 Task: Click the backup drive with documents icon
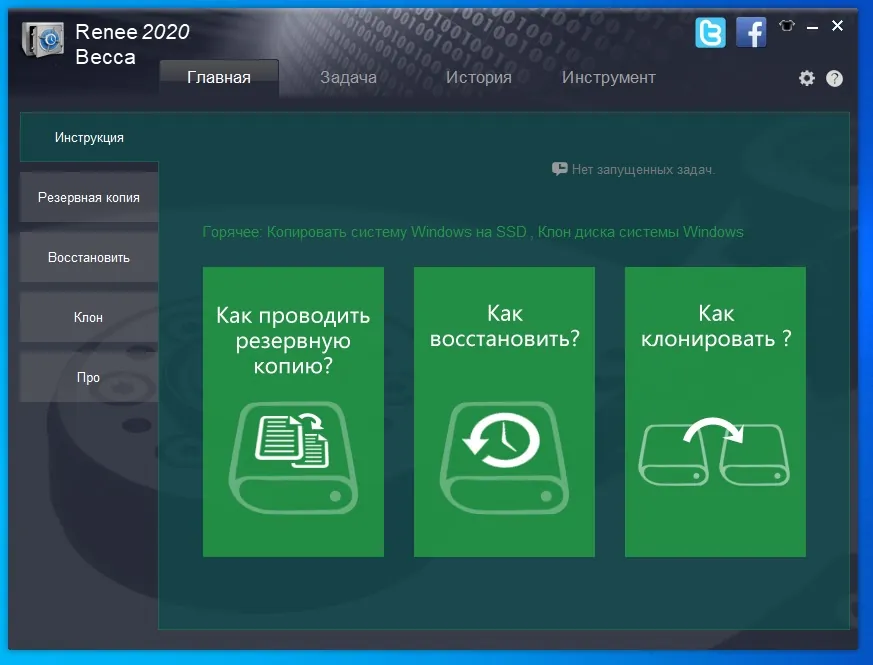(293, 457)
